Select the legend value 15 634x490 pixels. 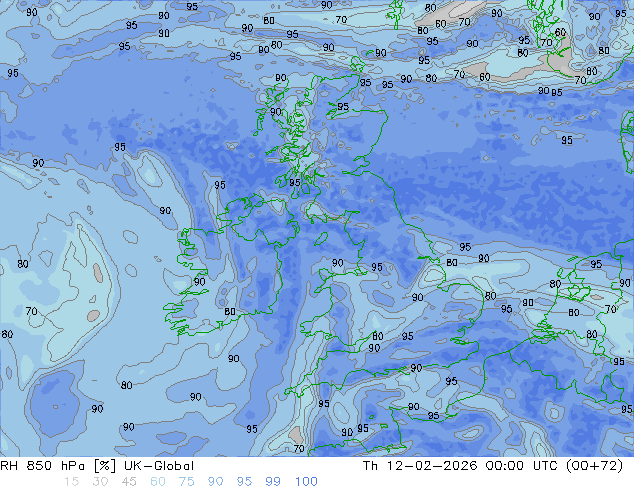71,482
